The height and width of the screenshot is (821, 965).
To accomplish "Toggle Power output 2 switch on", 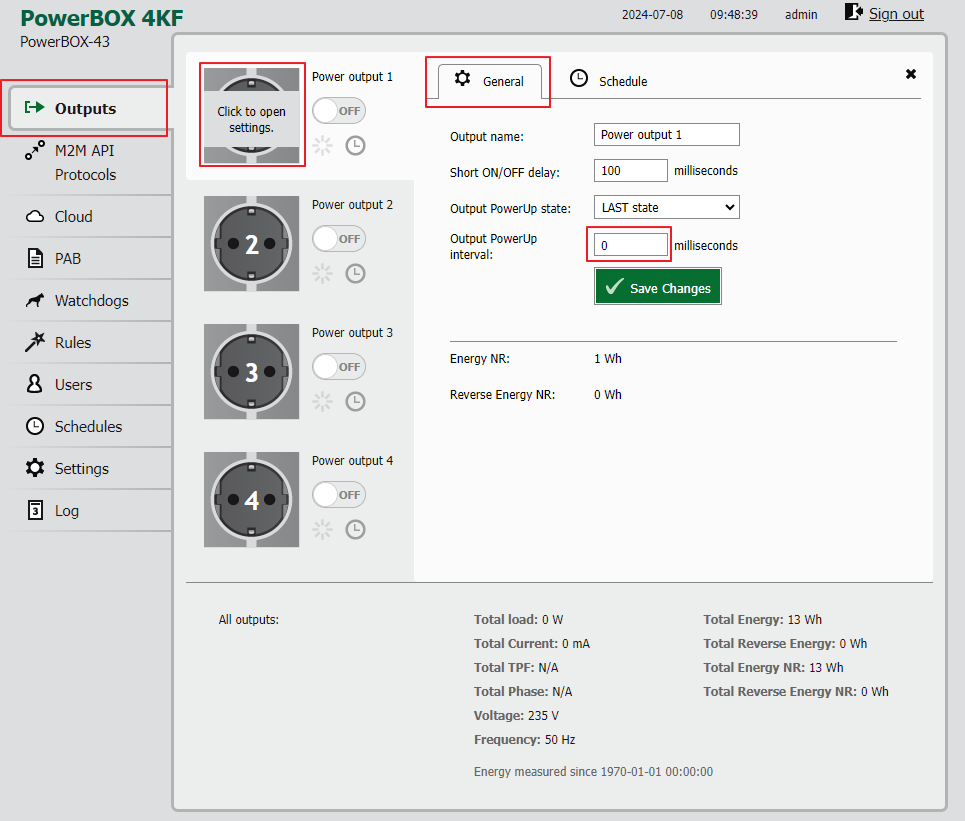I will click(x=339, y=239).
